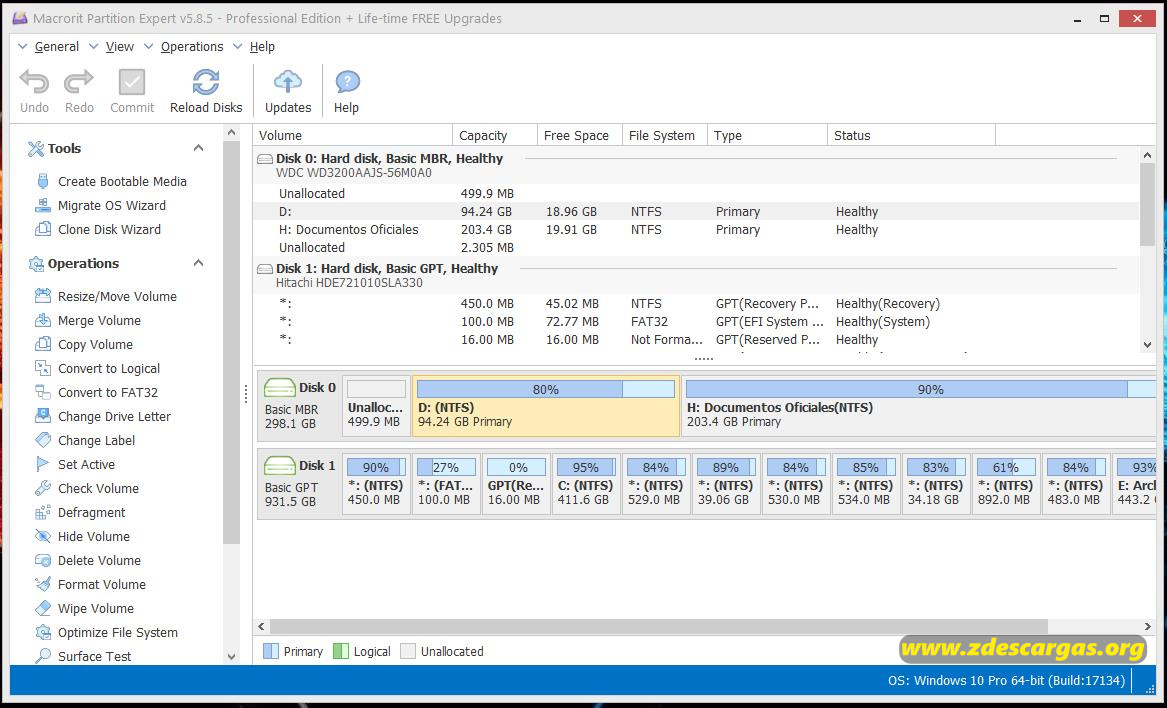Click the Format Volume icon
The height and width of the screenshot is (708, 1167).
43,584
